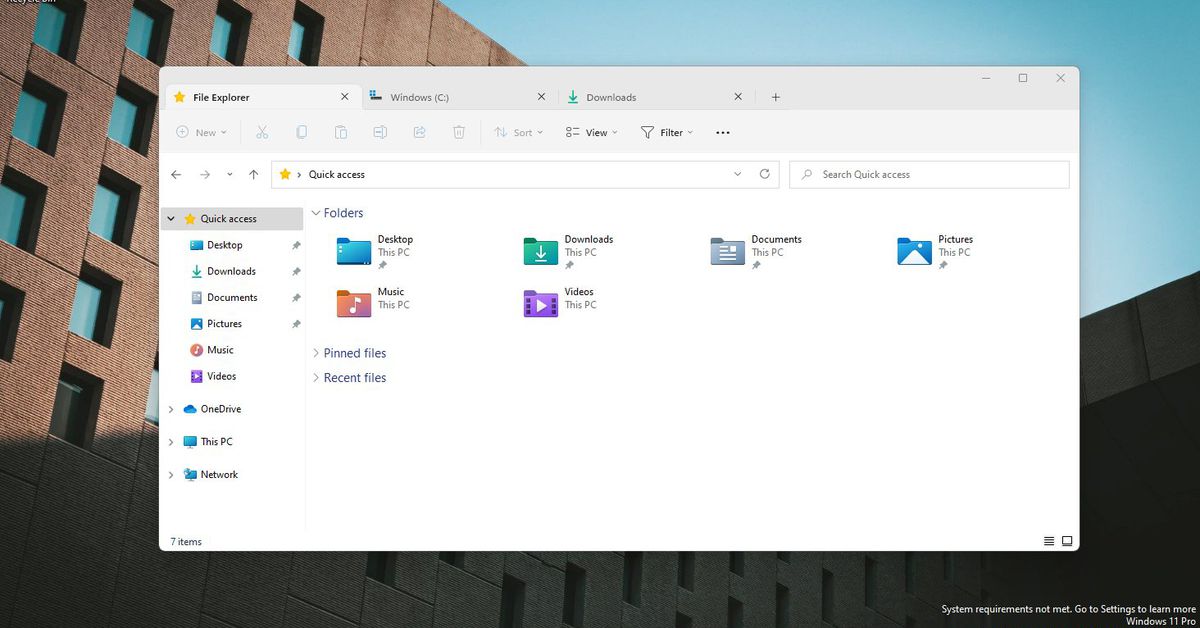Viewport: 1200px width, 628px height.
Task: Select Documents in the navigation pane
Action: pos(232,298)
